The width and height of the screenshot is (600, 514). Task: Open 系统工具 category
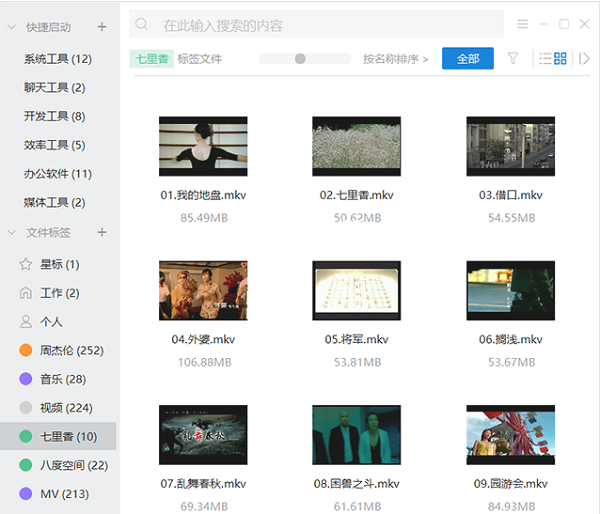click(57, 59)
